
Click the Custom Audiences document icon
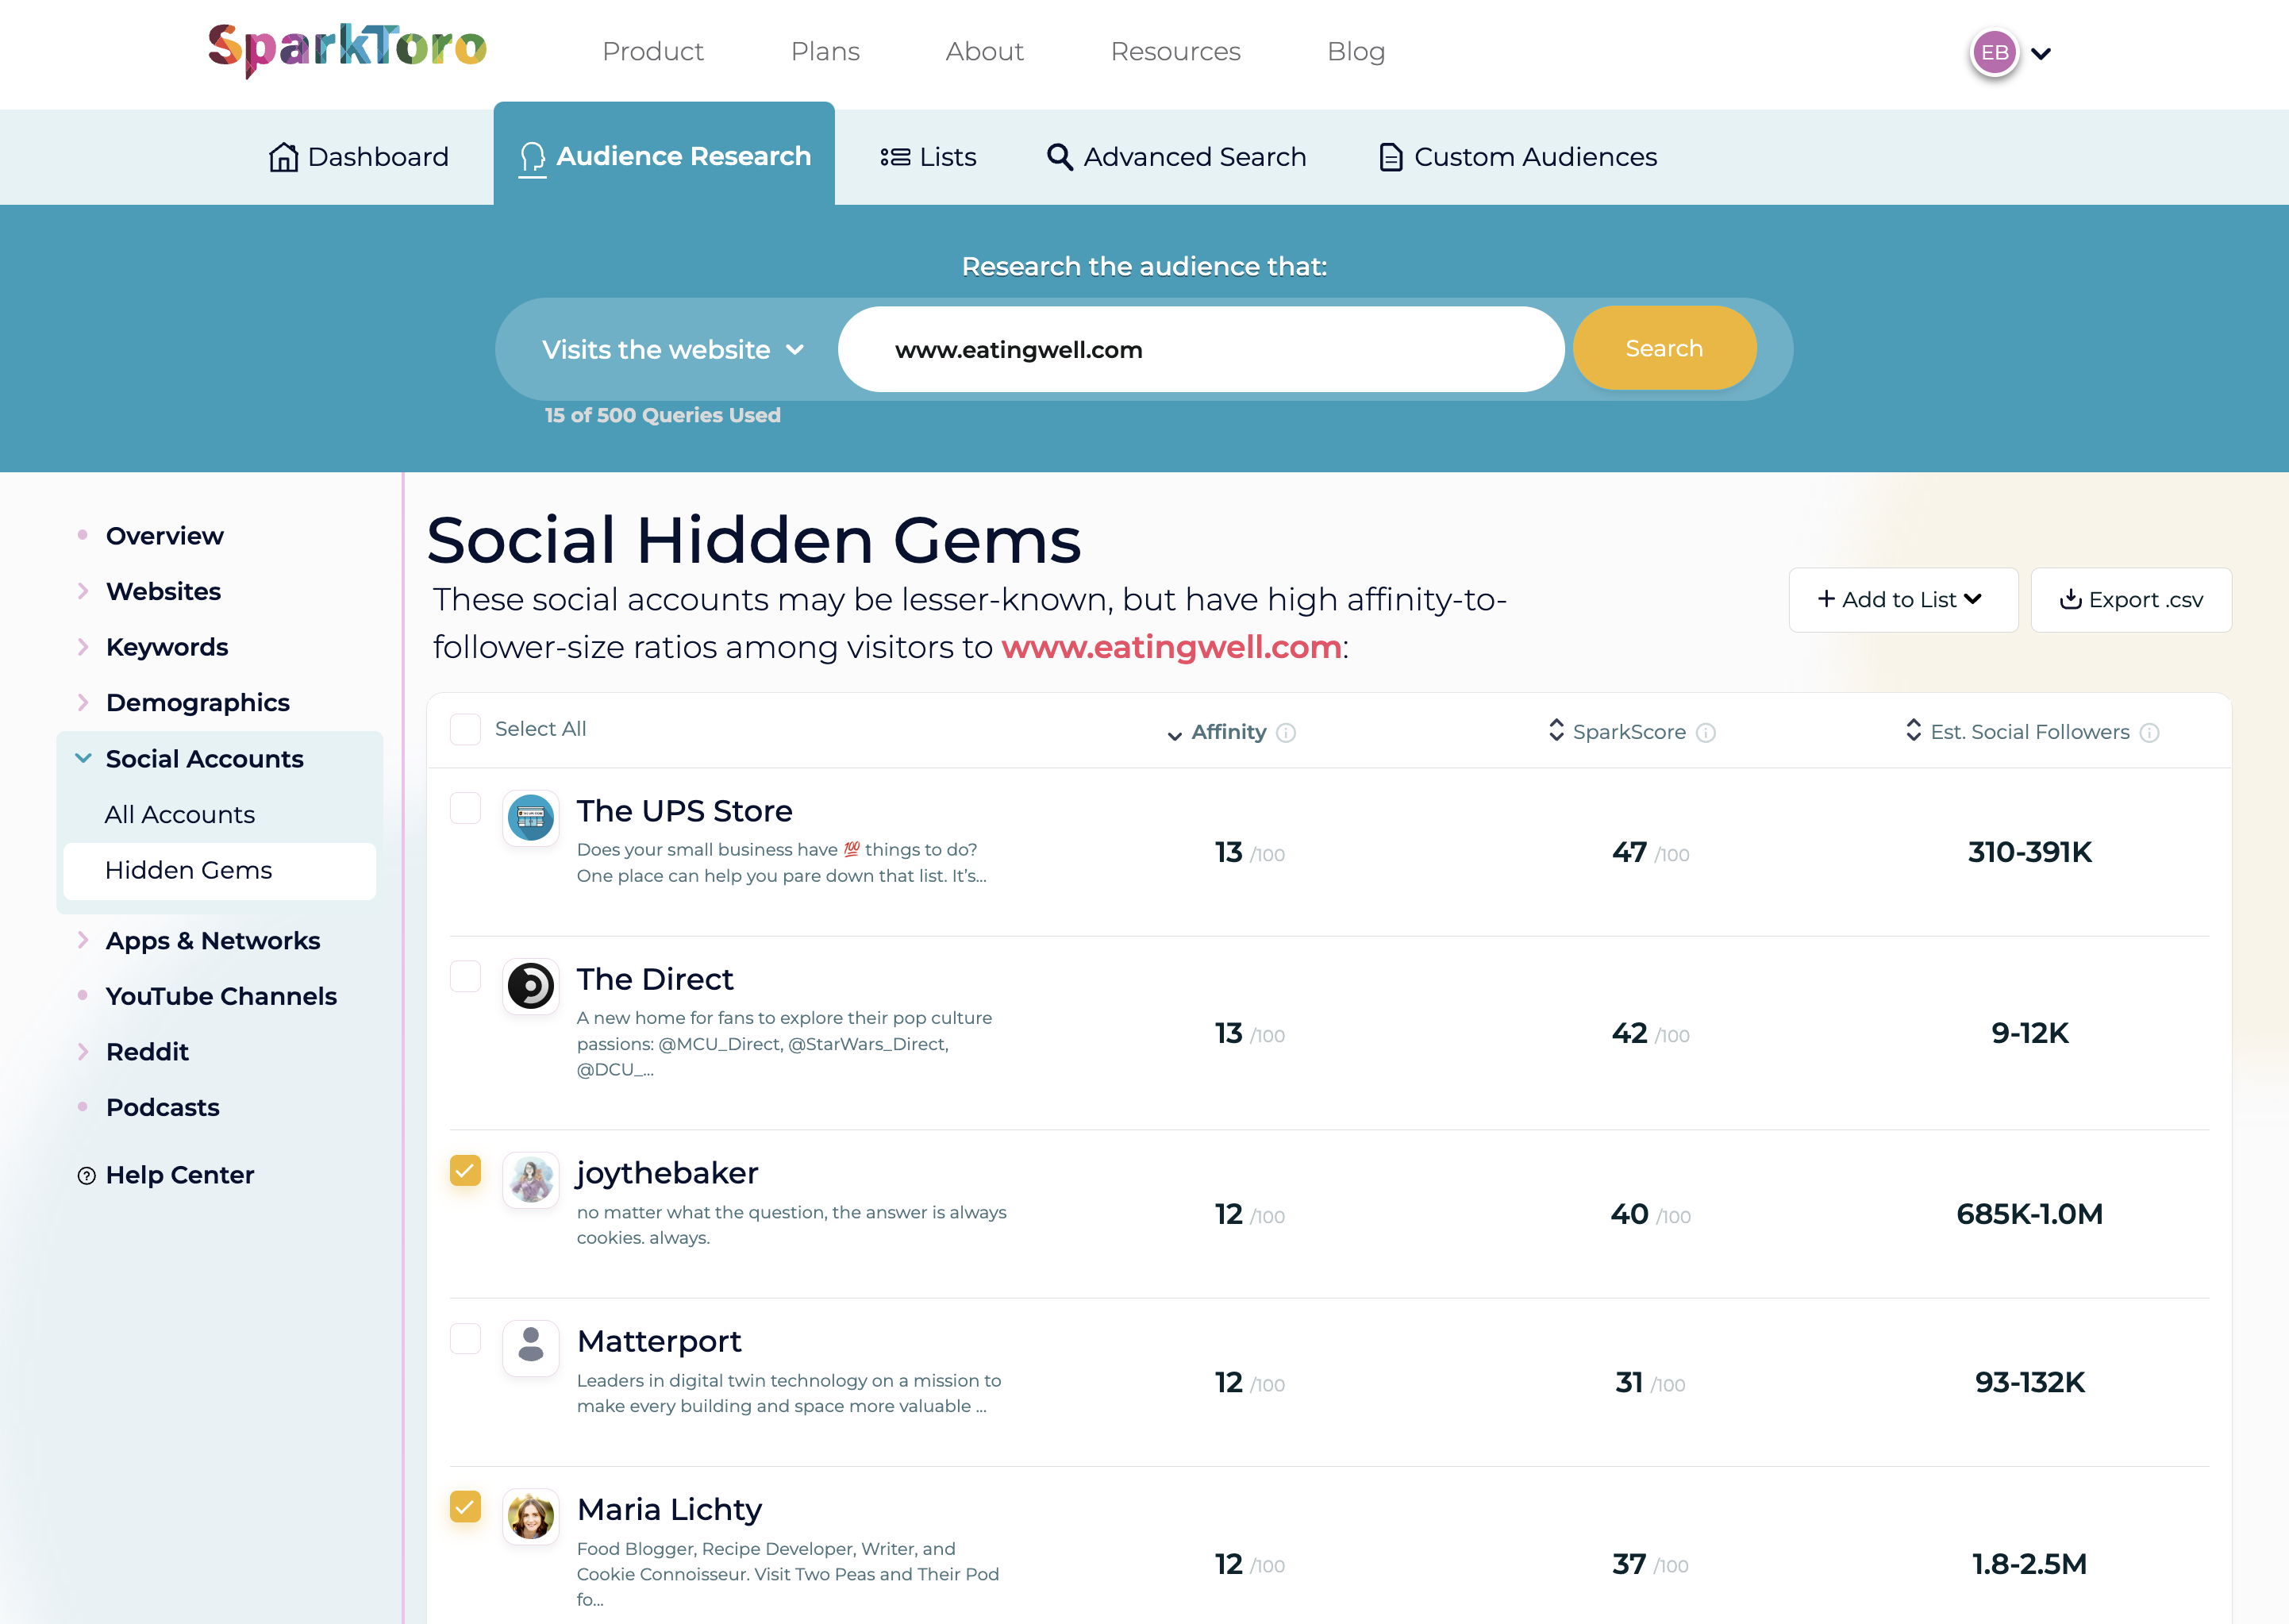coord(1388,156)
